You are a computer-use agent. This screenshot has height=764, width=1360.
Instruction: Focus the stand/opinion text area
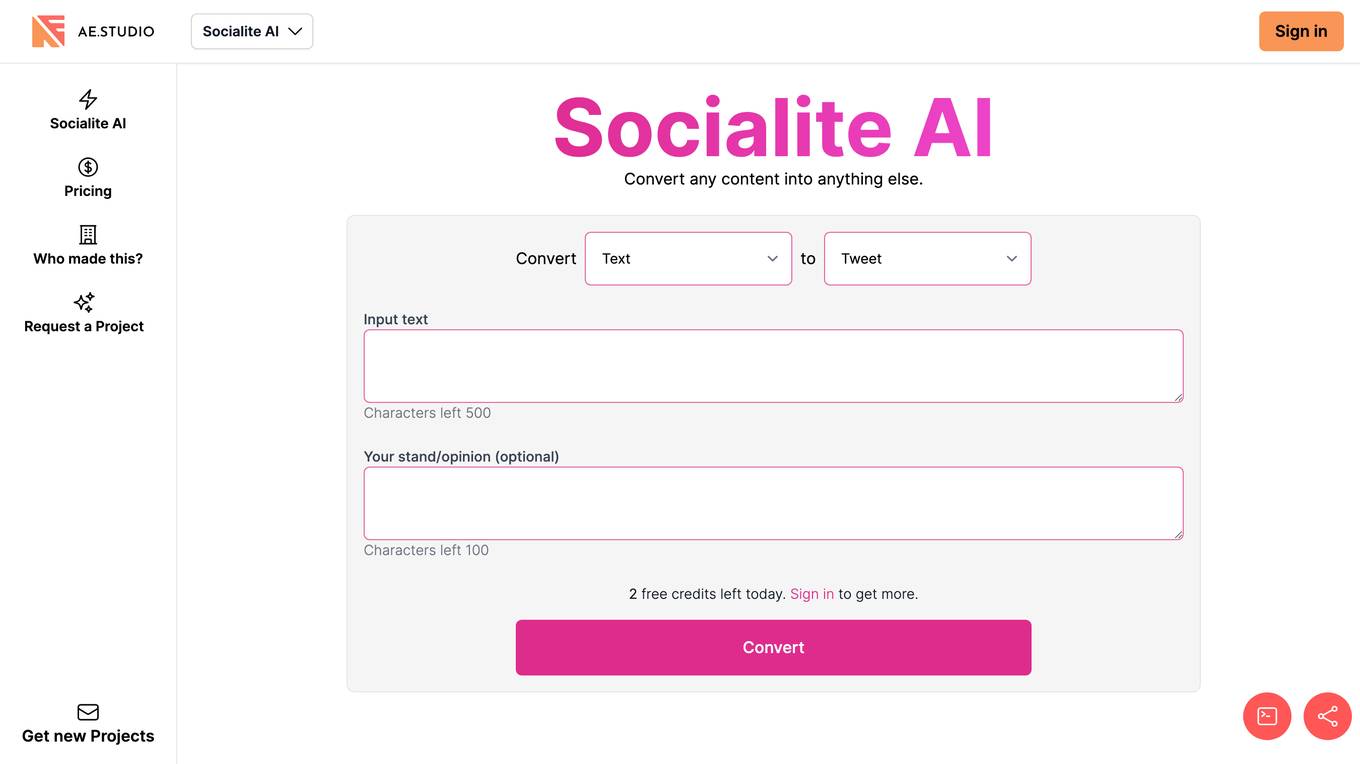point(773,502)
